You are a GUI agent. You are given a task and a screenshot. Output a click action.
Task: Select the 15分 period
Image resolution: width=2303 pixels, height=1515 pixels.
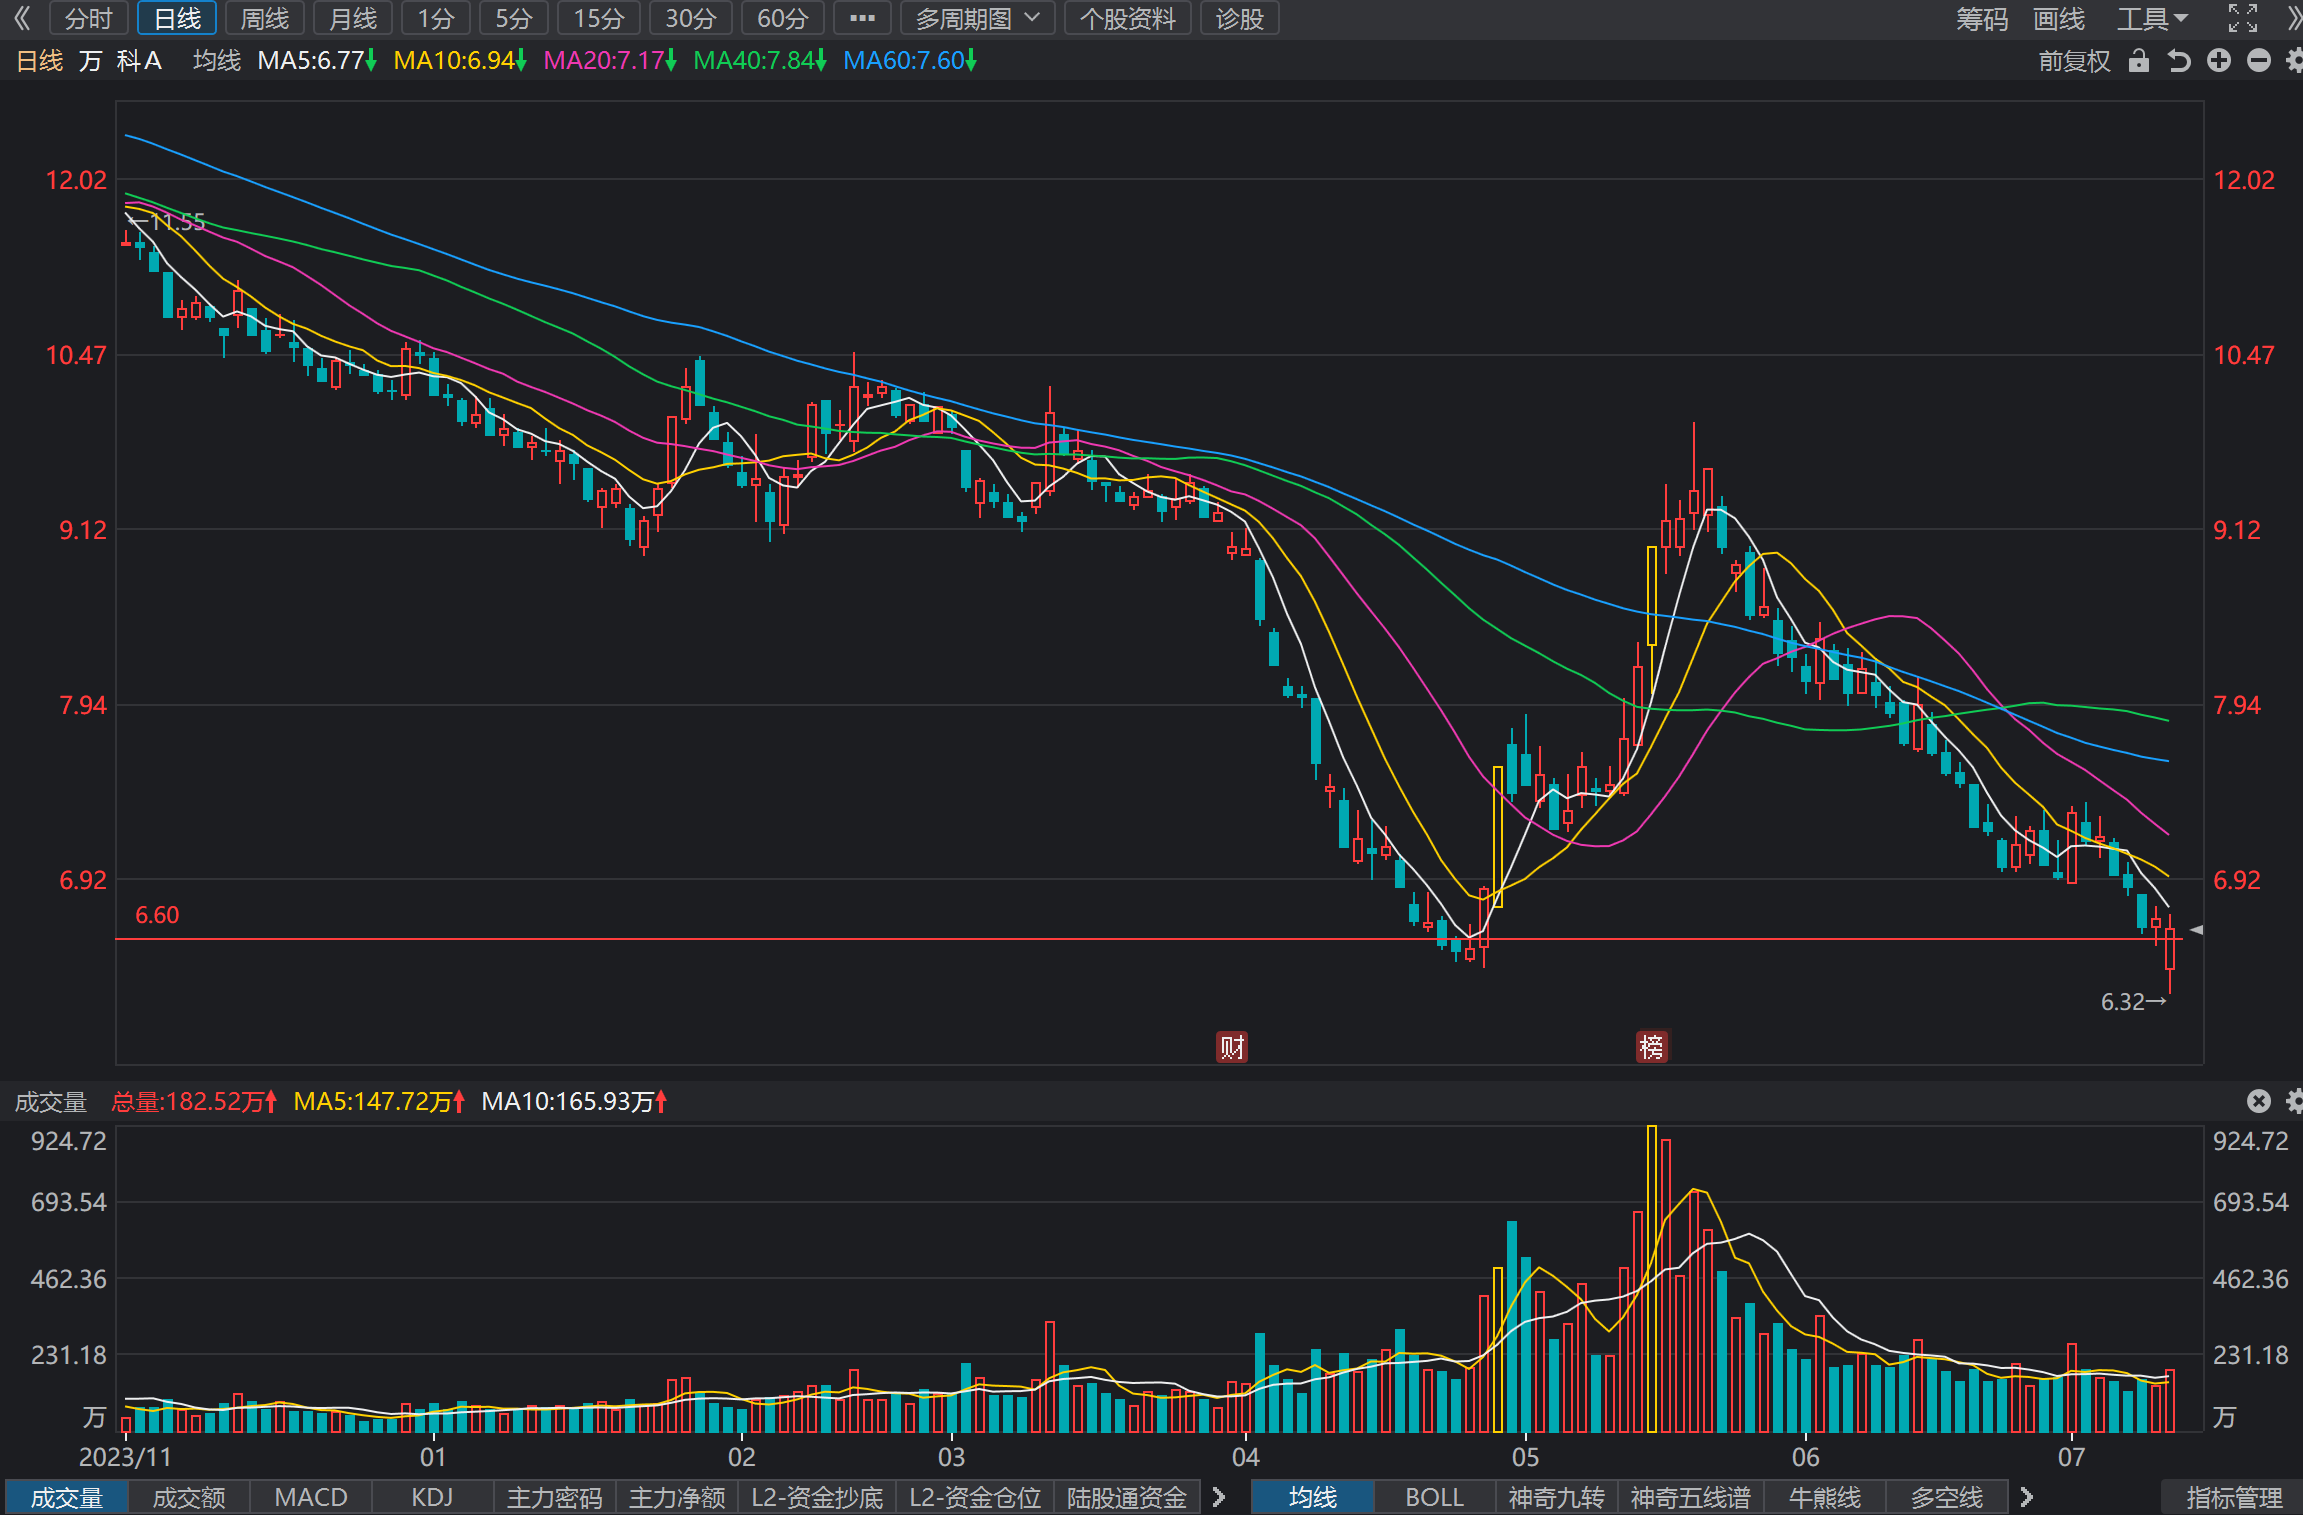[x=599, y=18]
